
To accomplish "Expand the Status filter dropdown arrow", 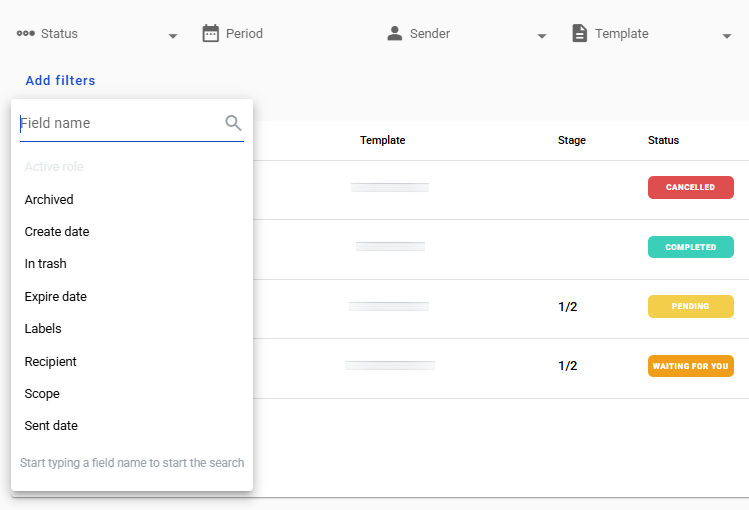I will (173, 36).
